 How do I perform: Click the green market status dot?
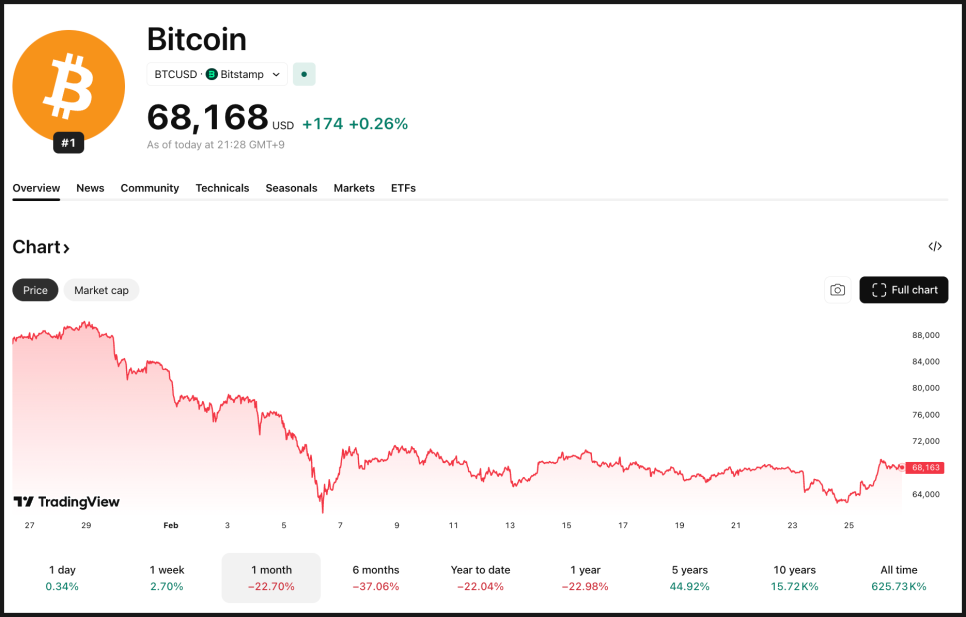(x=304, y=74)
